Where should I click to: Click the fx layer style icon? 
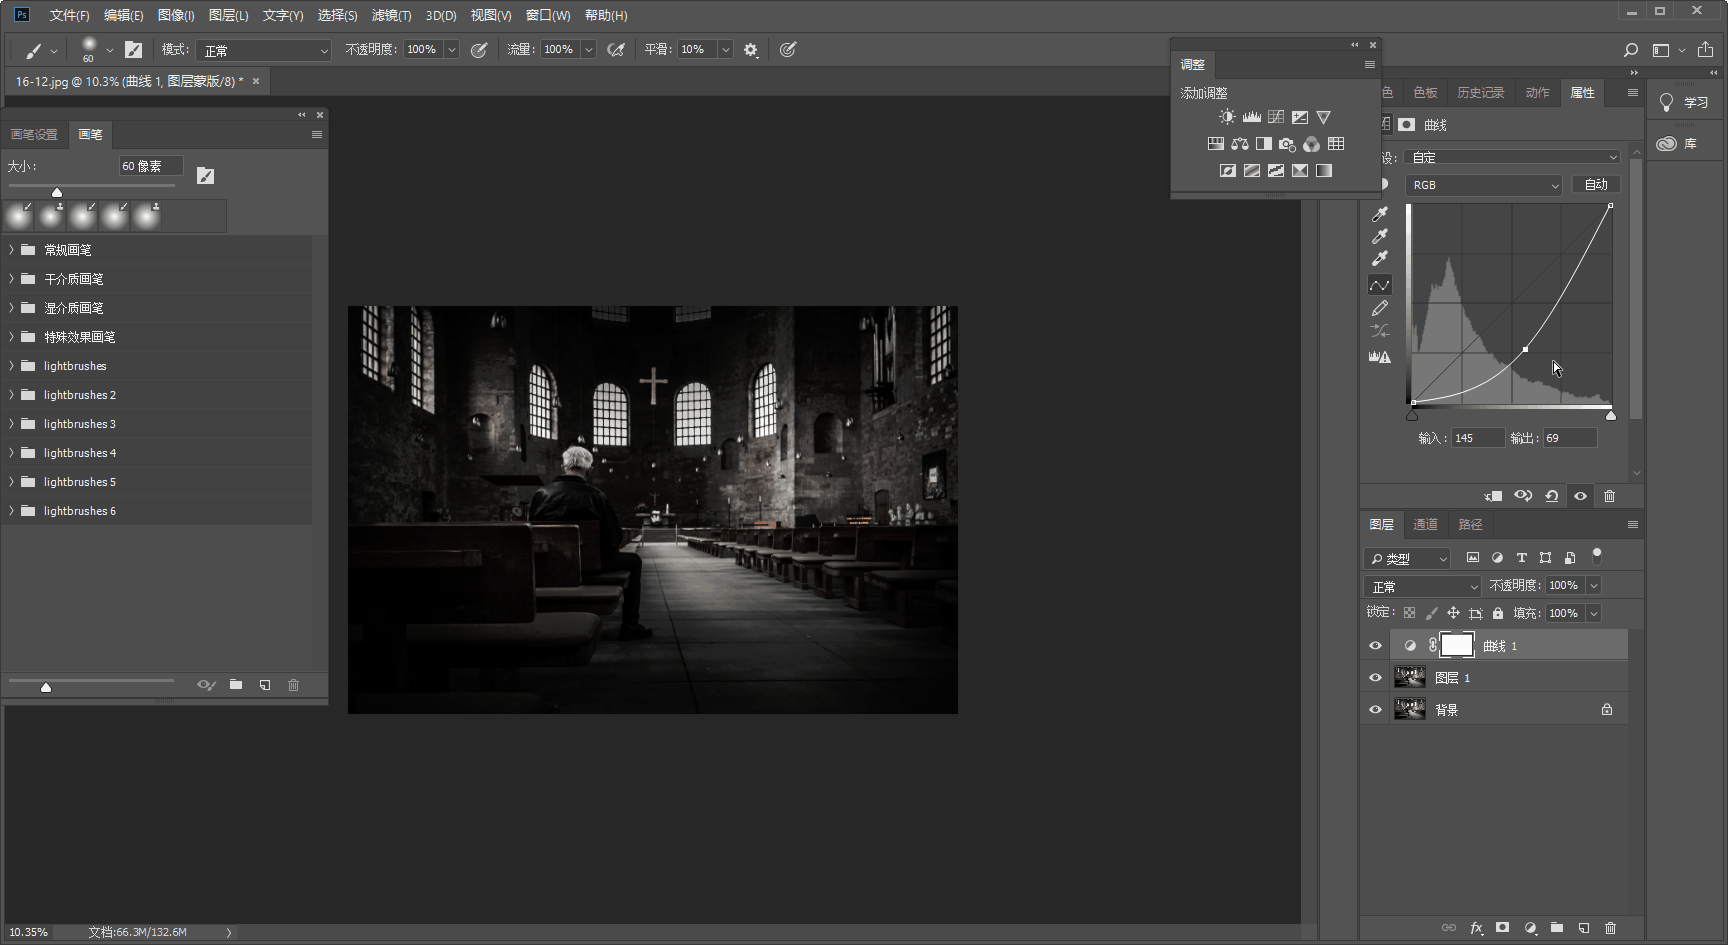point(1476,928)
